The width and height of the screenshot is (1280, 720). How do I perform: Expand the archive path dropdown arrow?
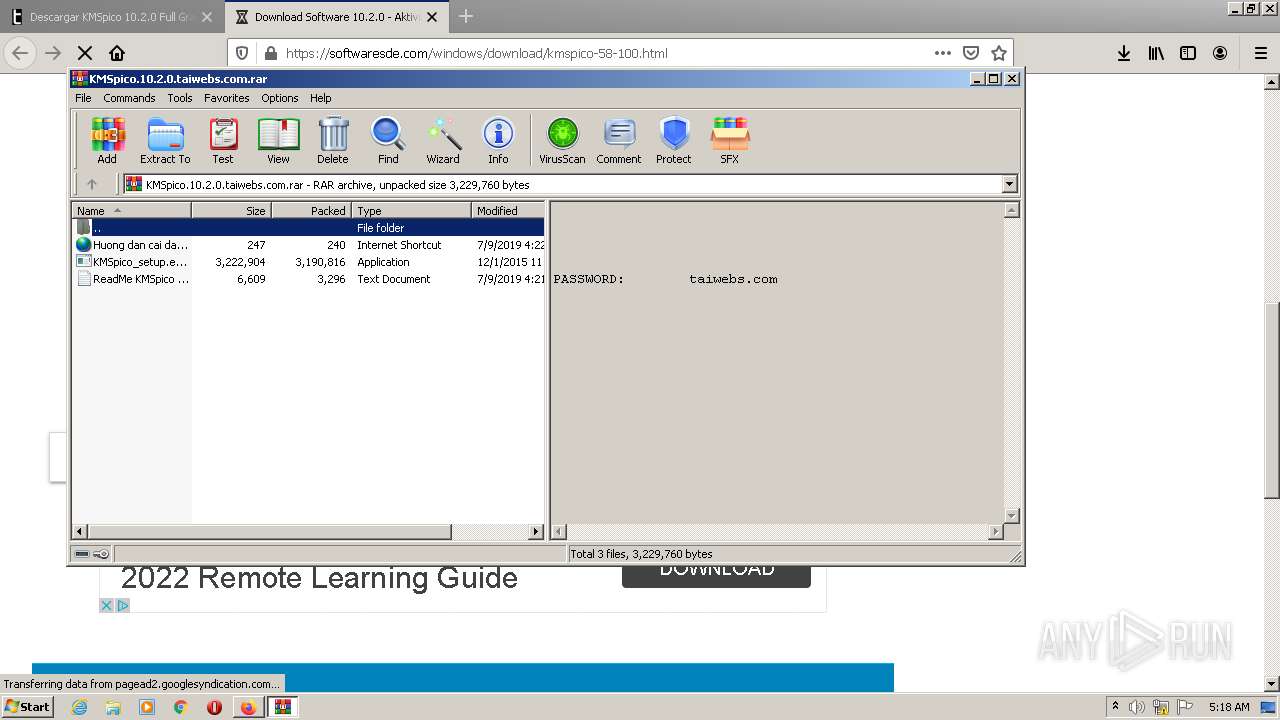coord(1009,184)
